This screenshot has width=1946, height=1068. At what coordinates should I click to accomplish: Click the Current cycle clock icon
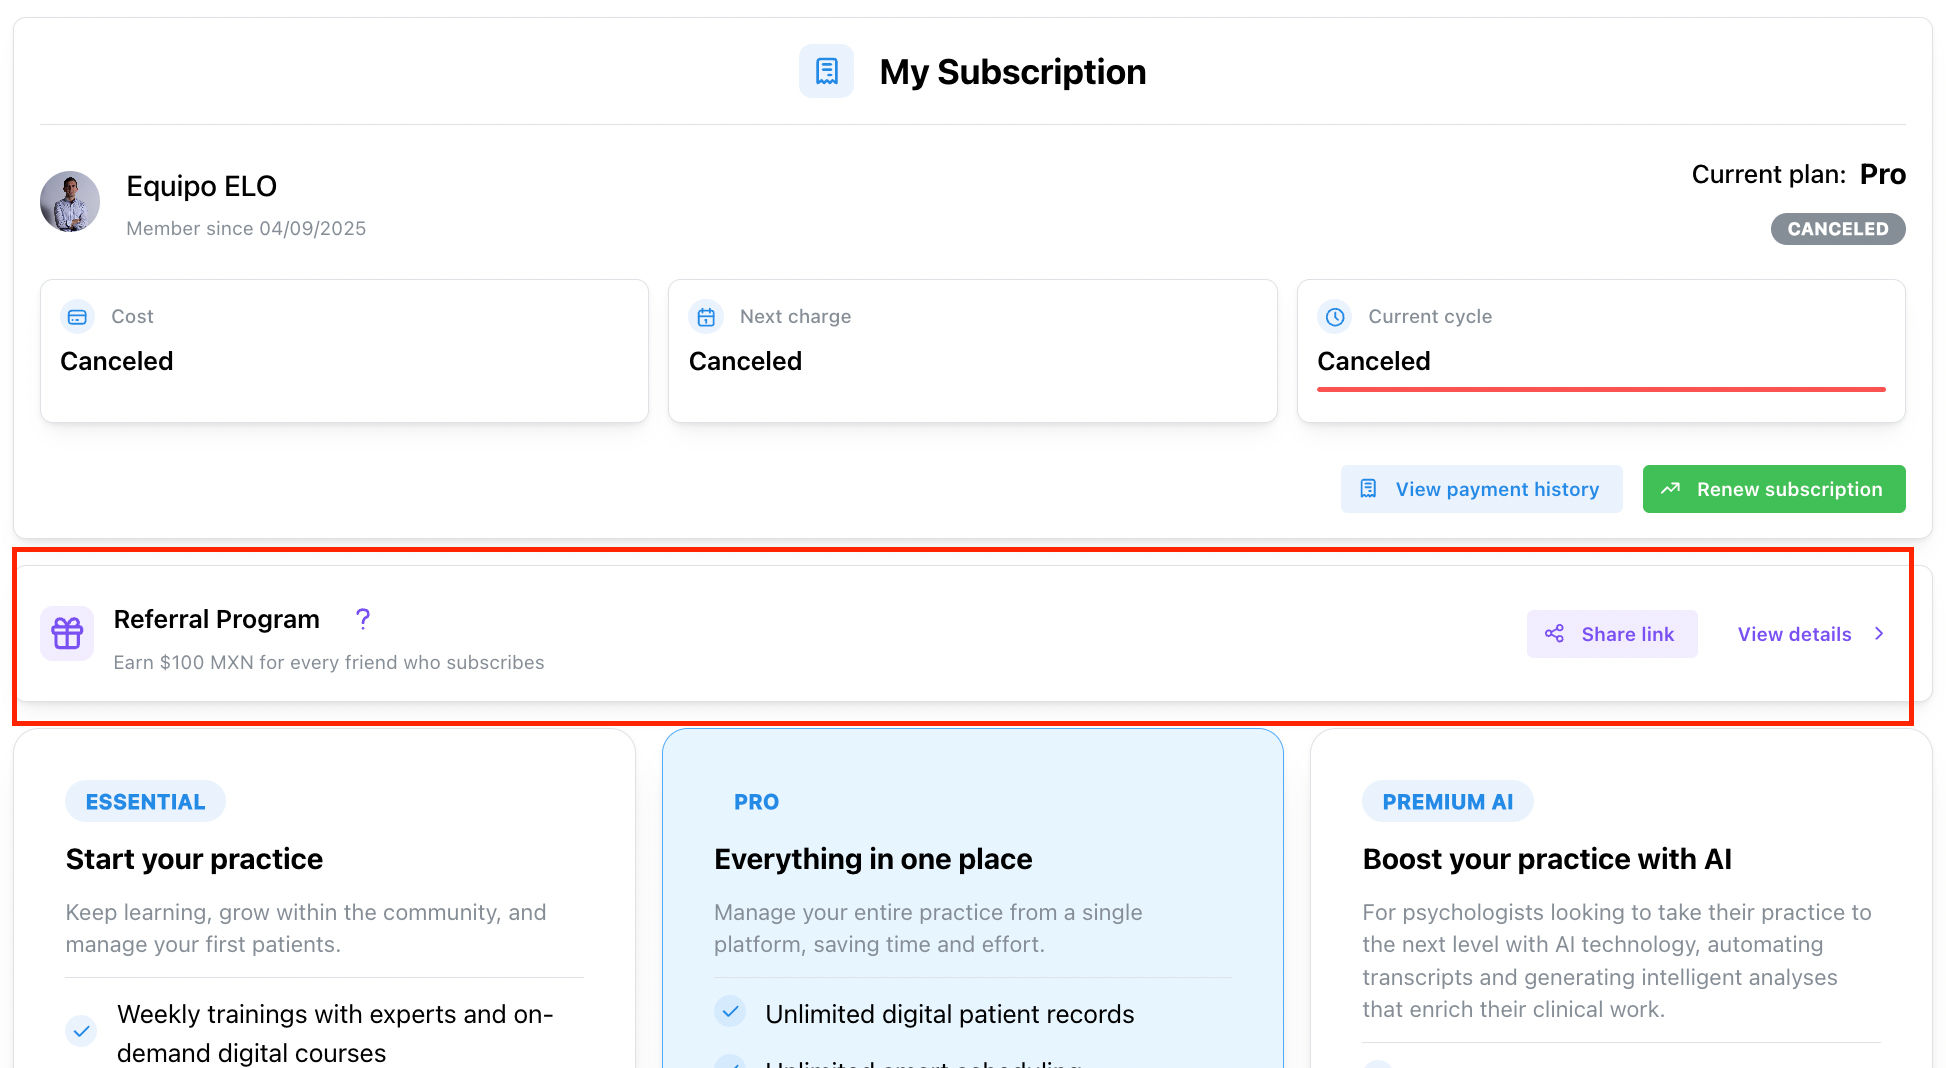pos(1334,317)
